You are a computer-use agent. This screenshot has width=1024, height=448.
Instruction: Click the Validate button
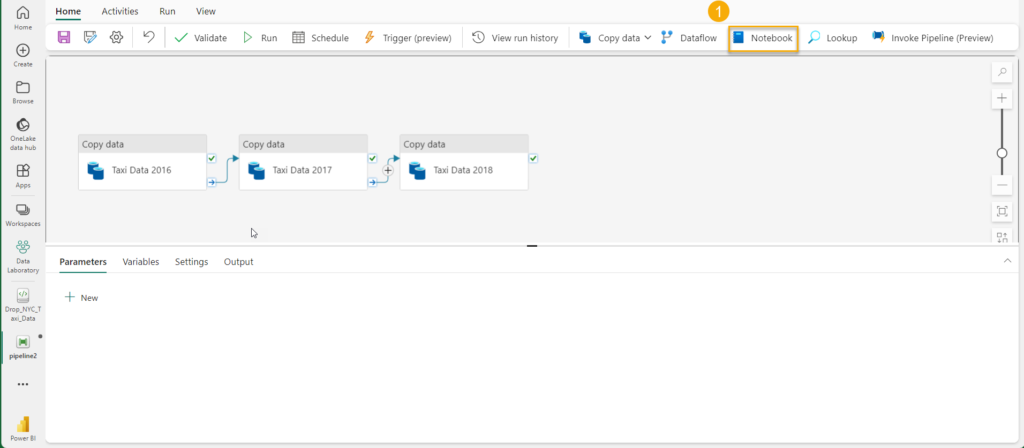[x=200, y=38]
